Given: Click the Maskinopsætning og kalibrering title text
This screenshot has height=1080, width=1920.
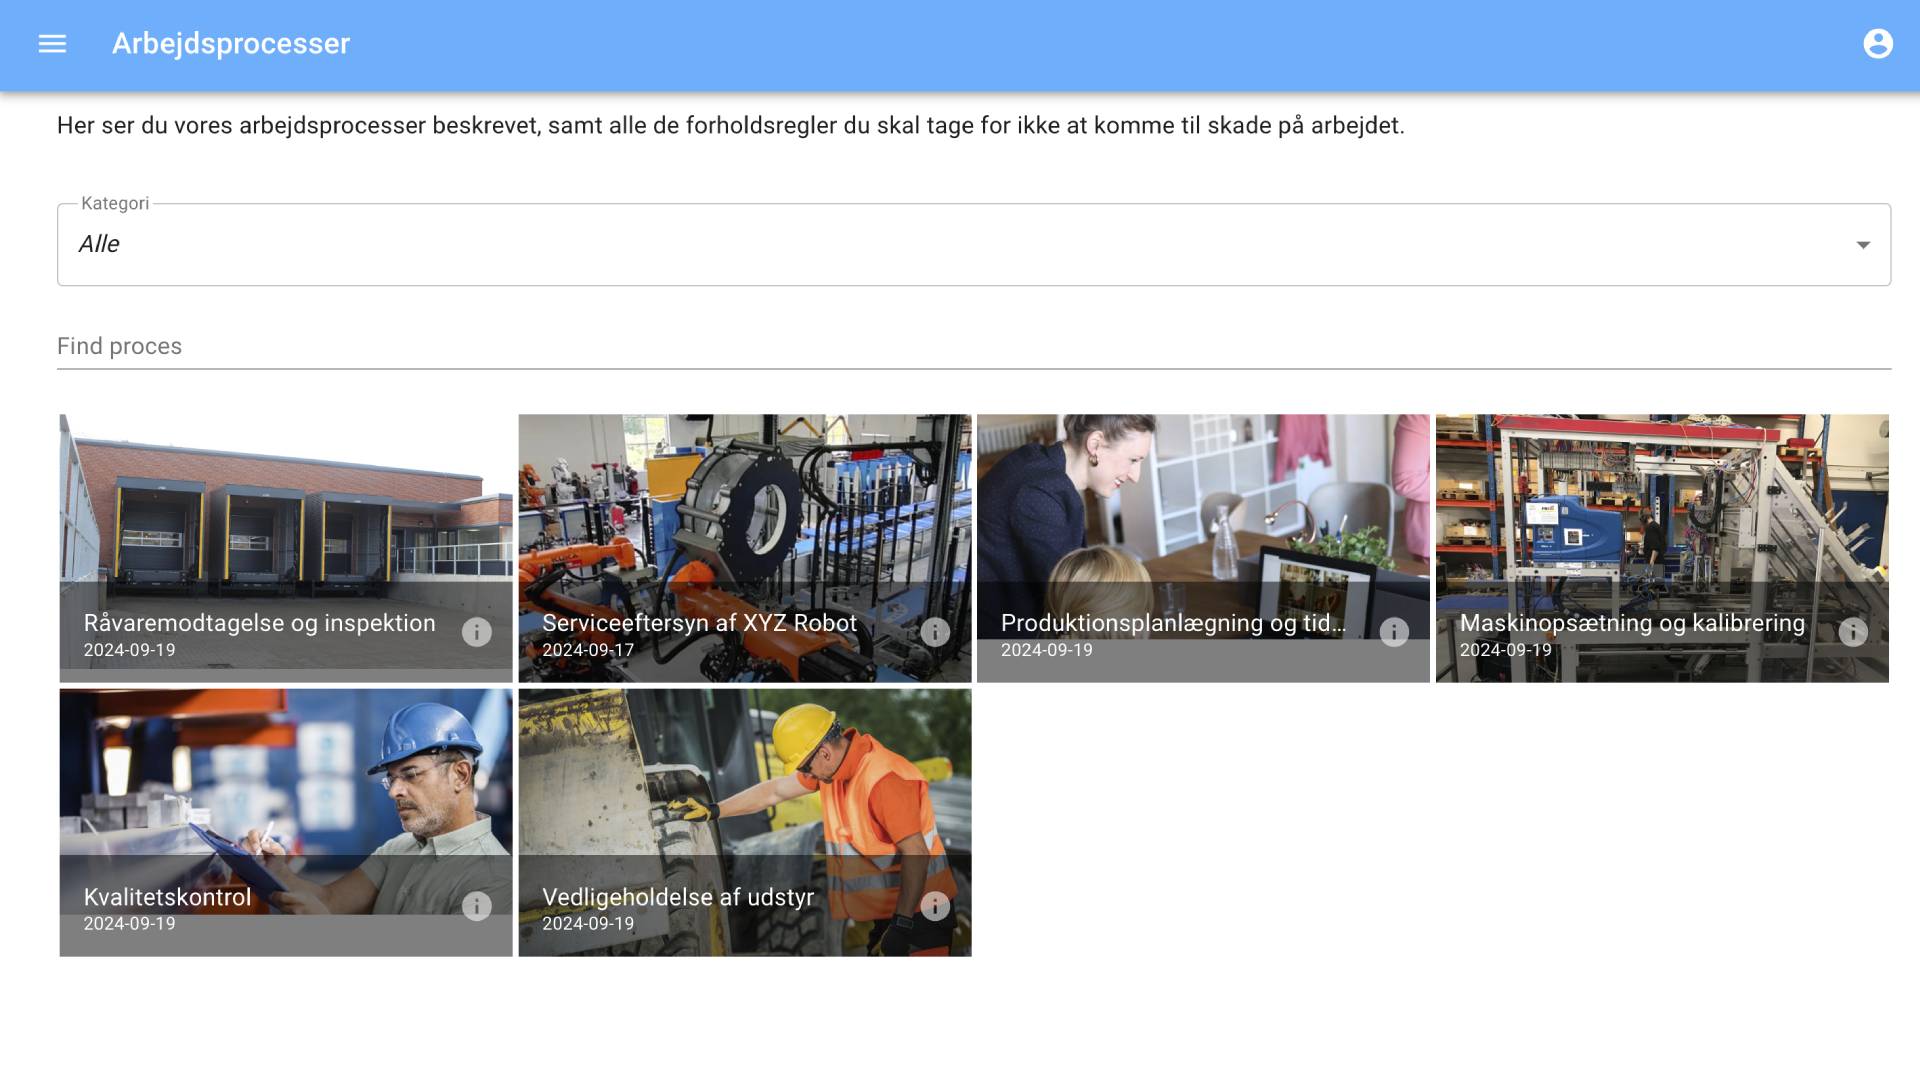Looking at the screenshot, I should pyautogui.click(x=1632, y=623).
